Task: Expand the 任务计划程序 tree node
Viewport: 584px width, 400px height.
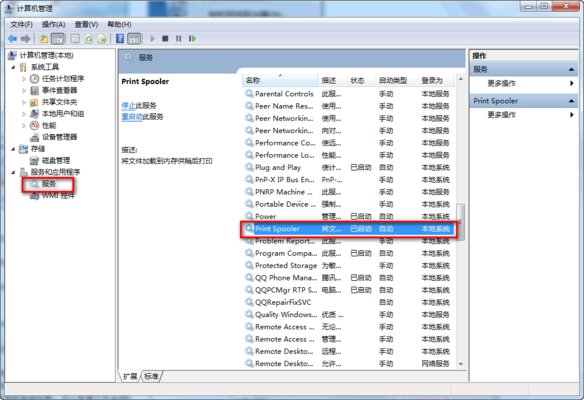Action: (24, 79)
